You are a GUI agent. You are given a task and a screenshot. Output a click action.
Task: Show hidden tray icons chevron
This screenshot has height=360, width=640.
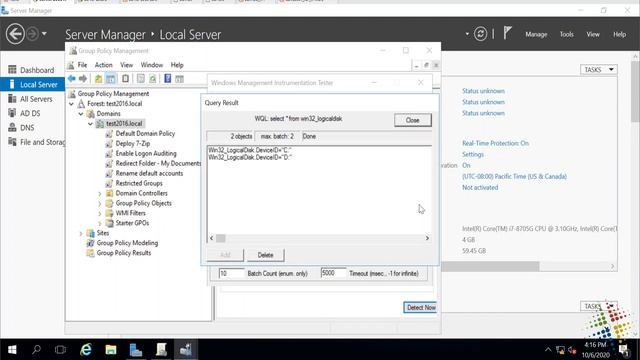[x=548, y=350]
